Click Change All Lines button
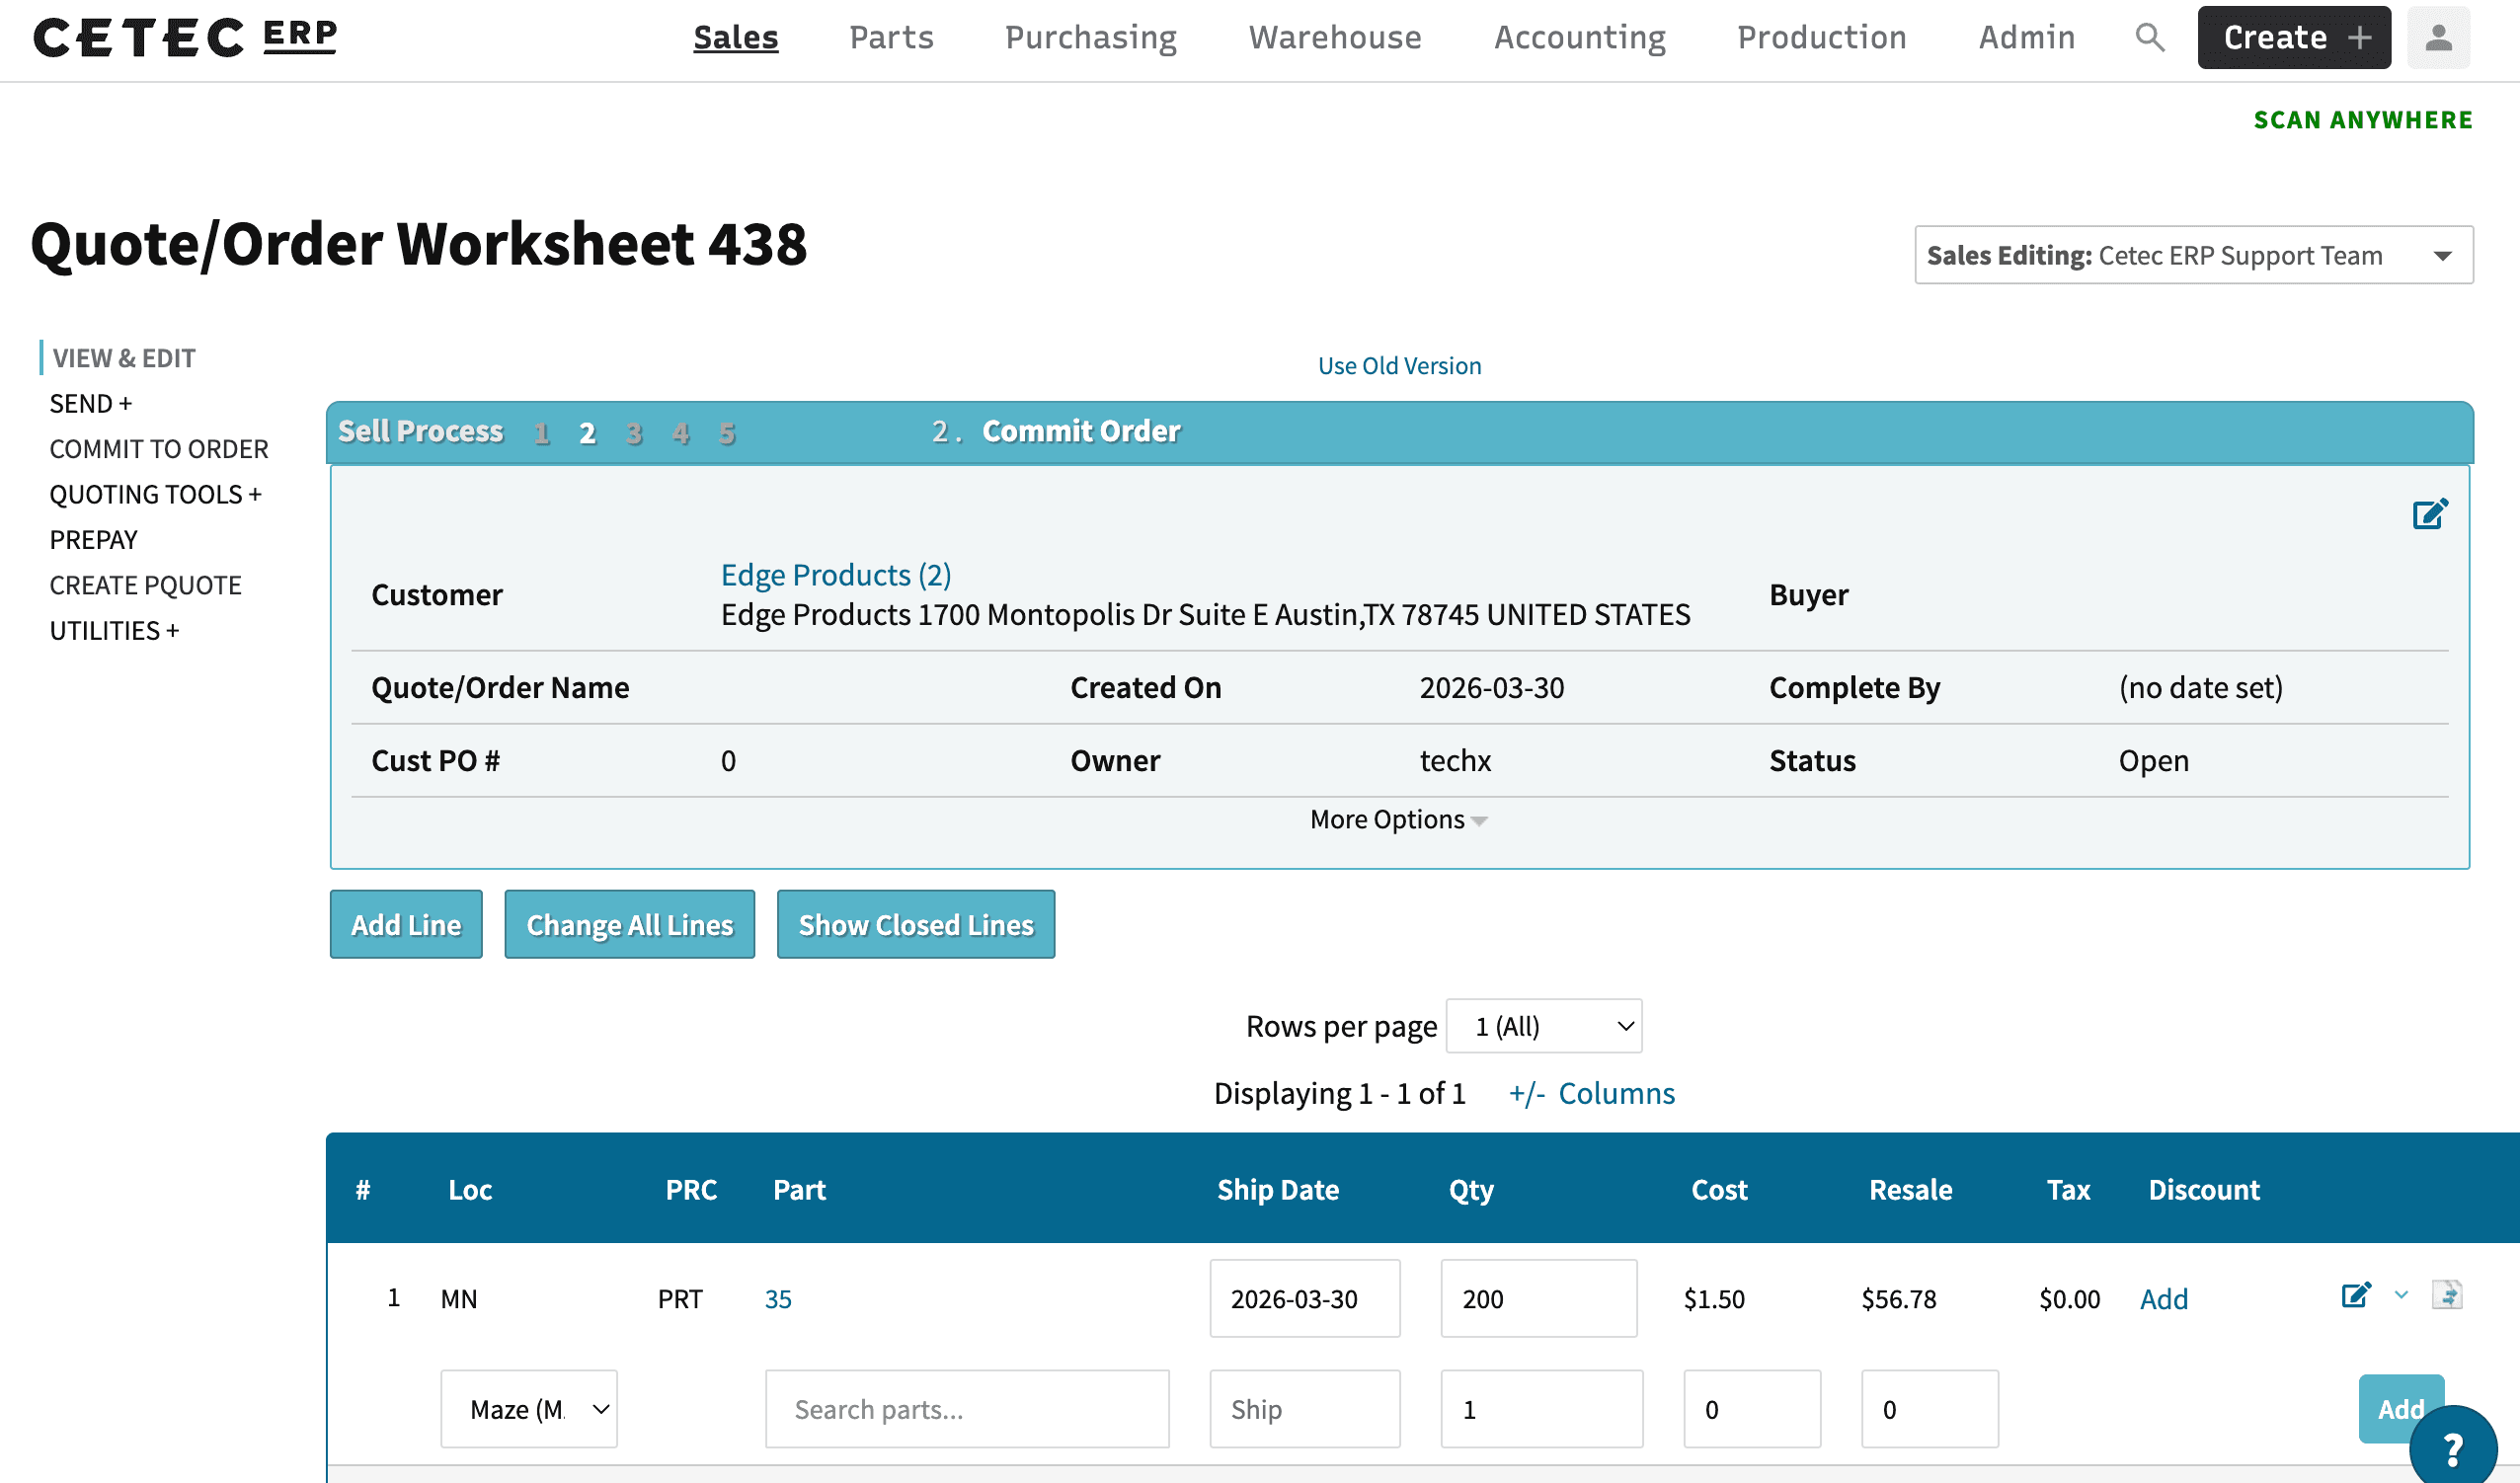Image resolution: width=2520 pixels, height=1483 pixels. tap(629, 925)
